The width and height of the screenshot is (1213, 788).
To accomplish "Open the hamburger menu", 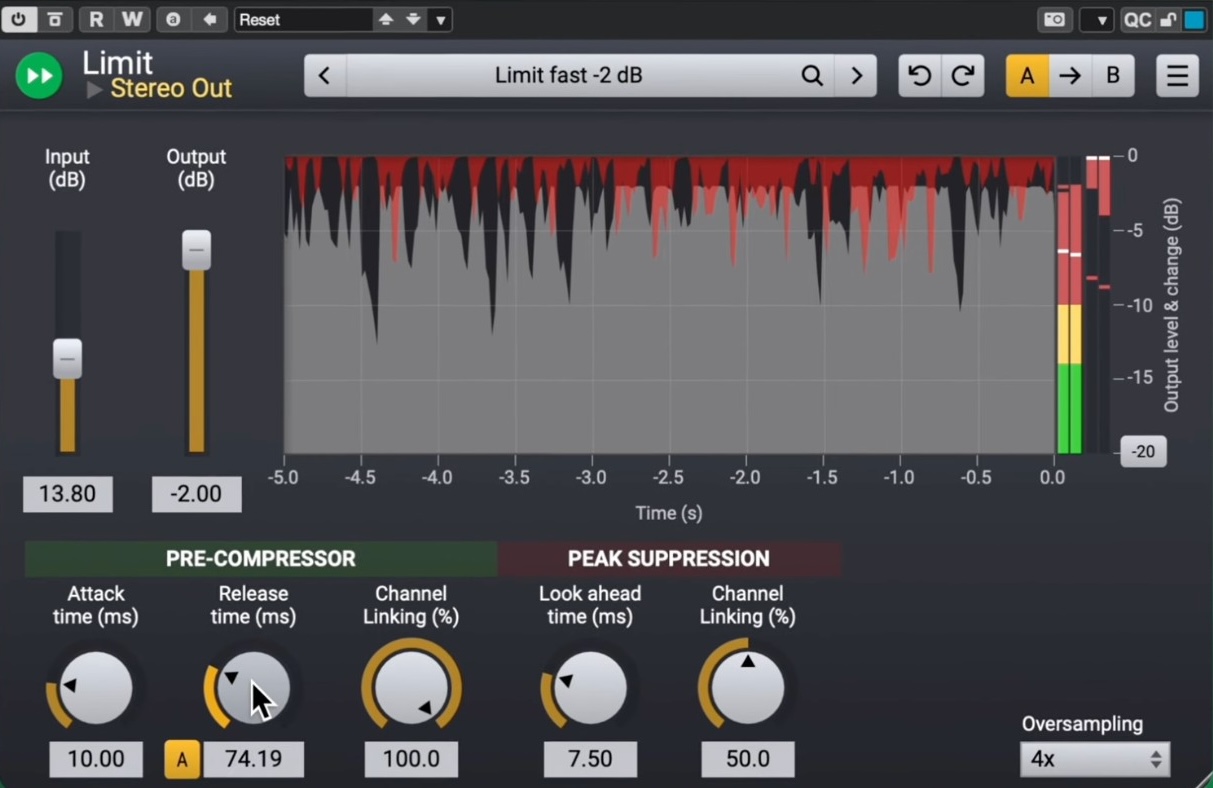I will pos(1177,76).
